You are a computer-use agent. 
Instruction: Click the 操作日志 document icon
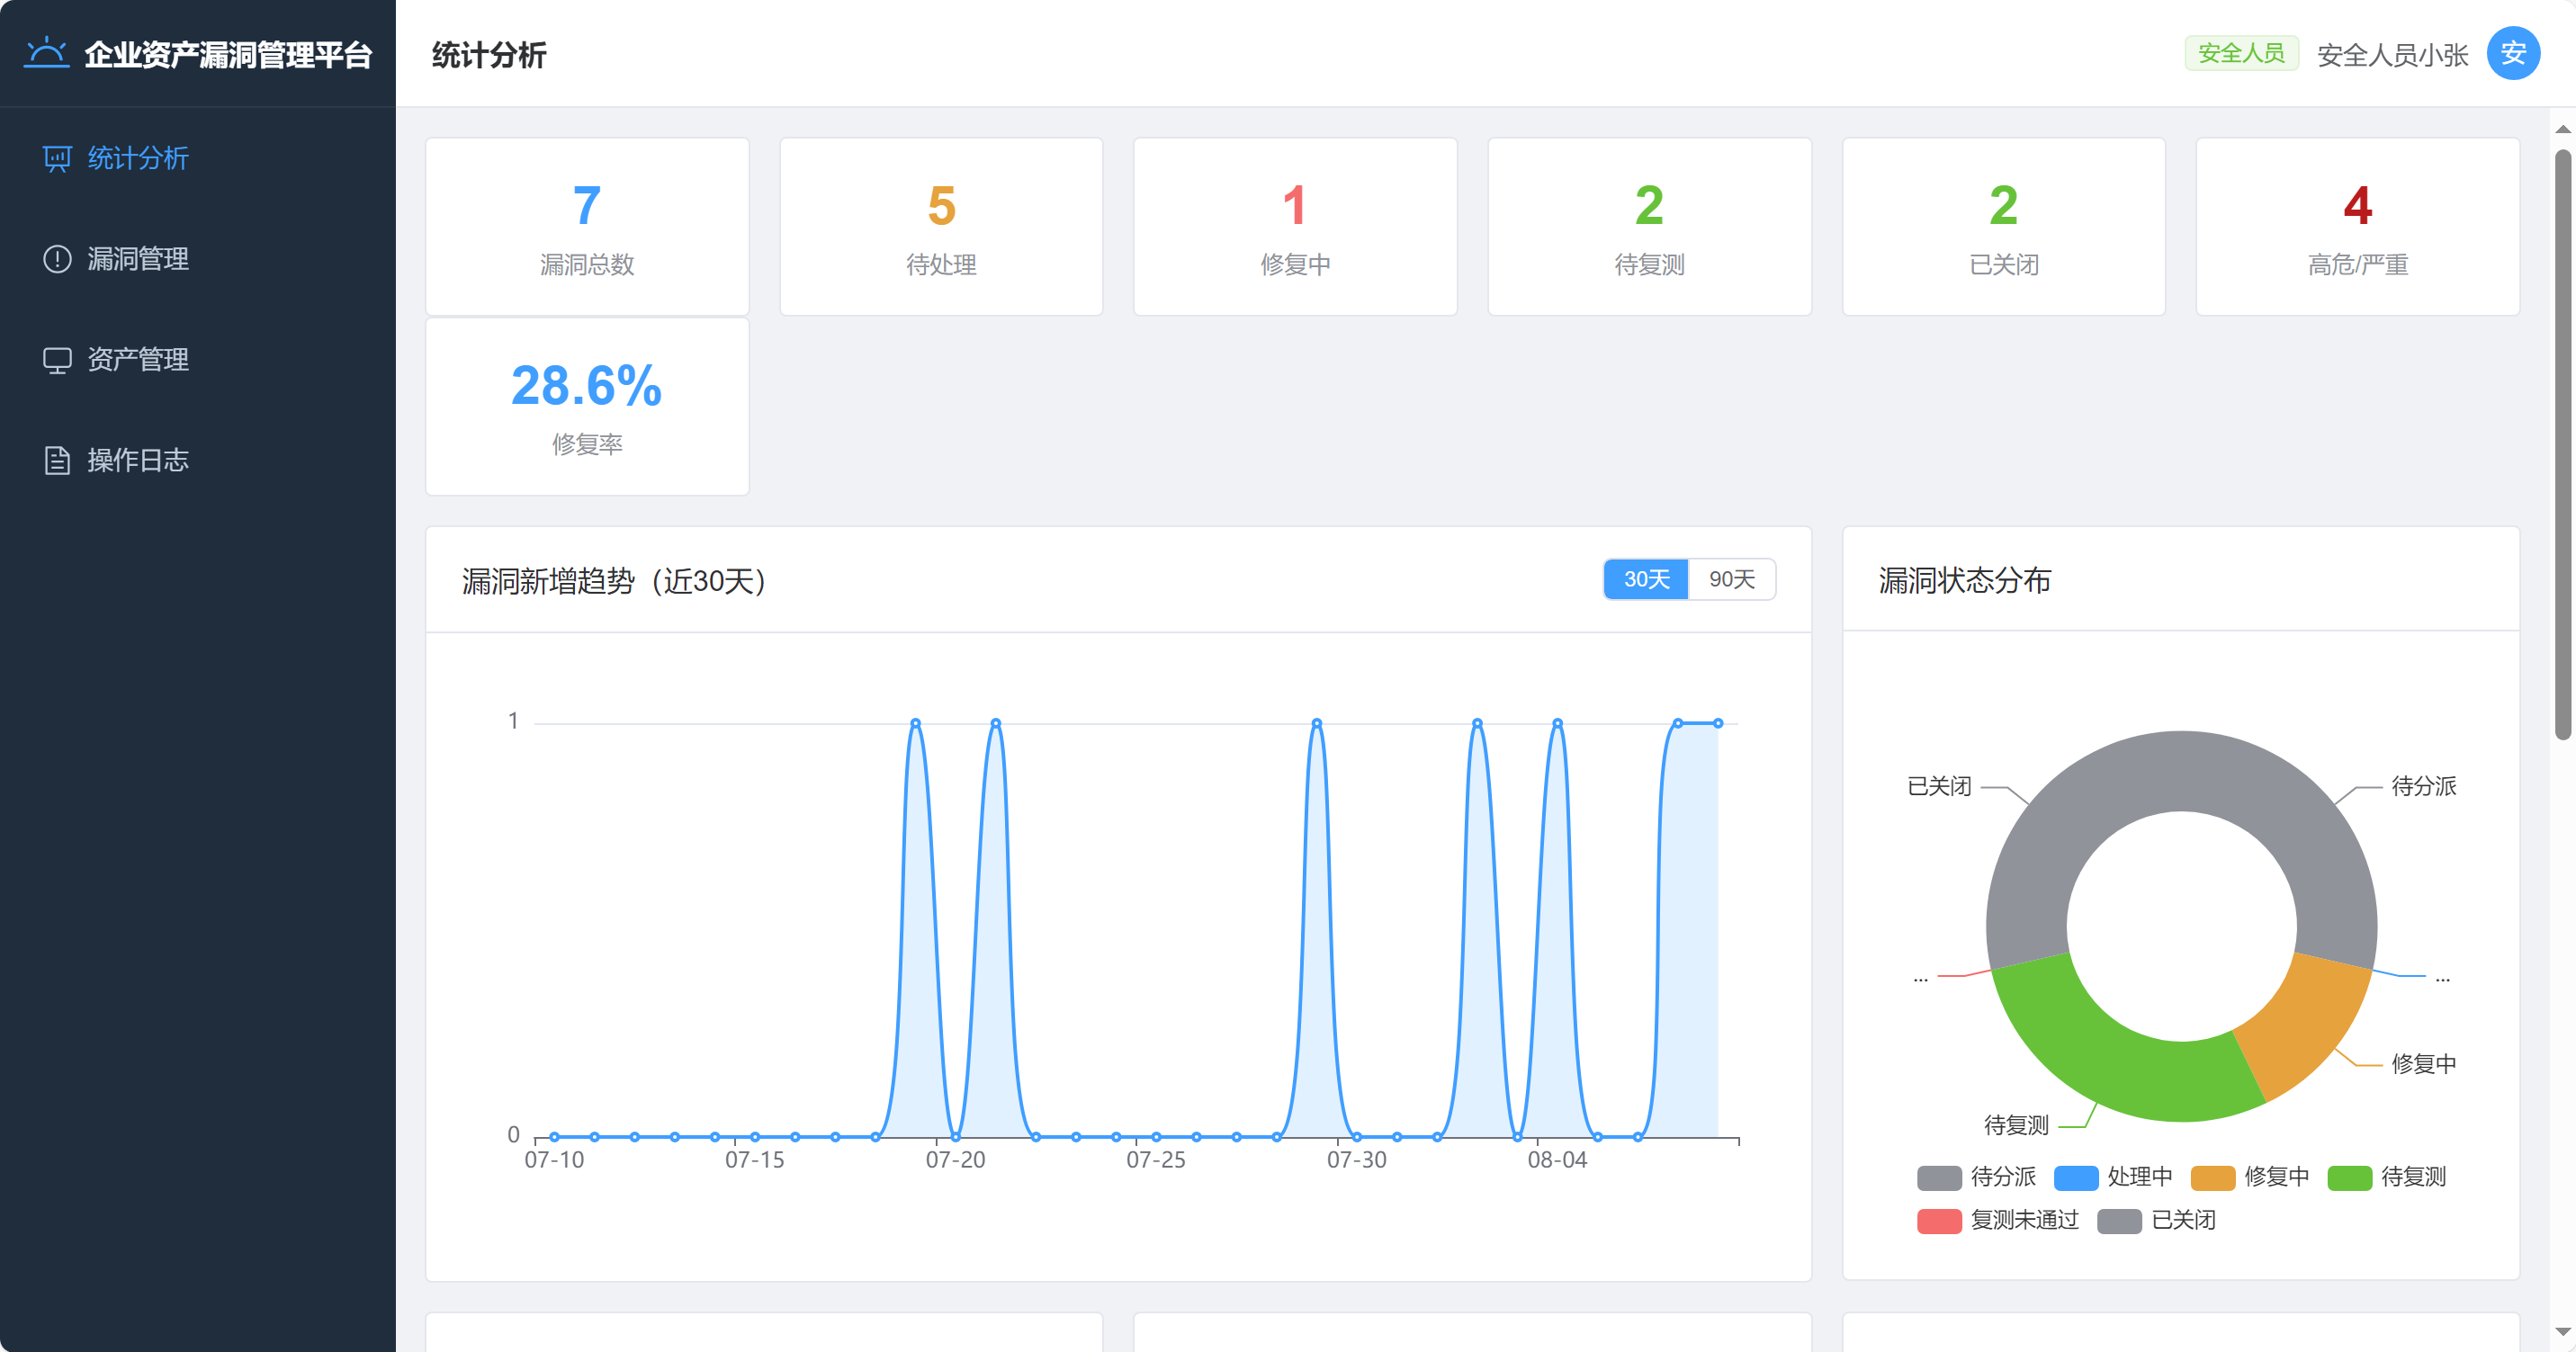coord(57,460)
